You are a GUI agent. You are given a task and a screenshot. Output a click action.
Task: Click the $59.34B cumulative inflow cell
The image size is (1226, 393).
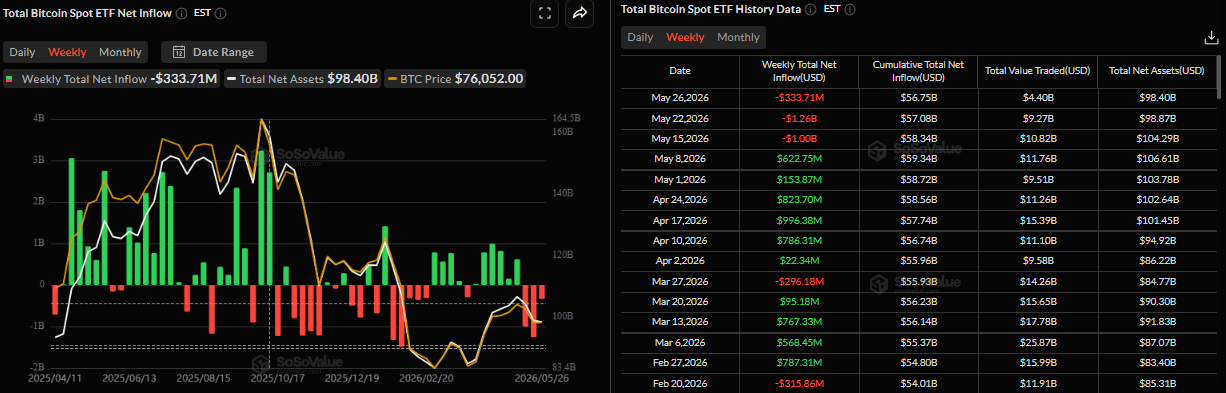[x=918, y=158]
